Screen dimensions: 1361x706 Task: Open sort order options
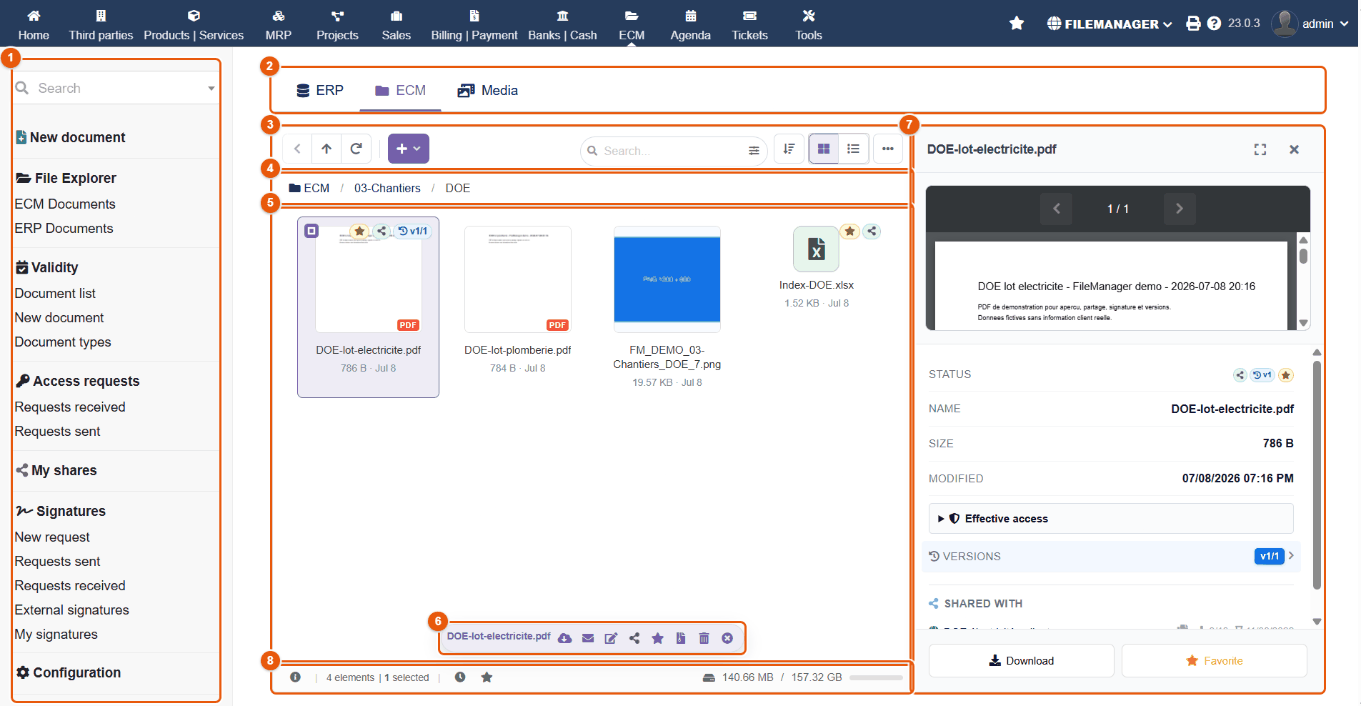tap(789, 149)
